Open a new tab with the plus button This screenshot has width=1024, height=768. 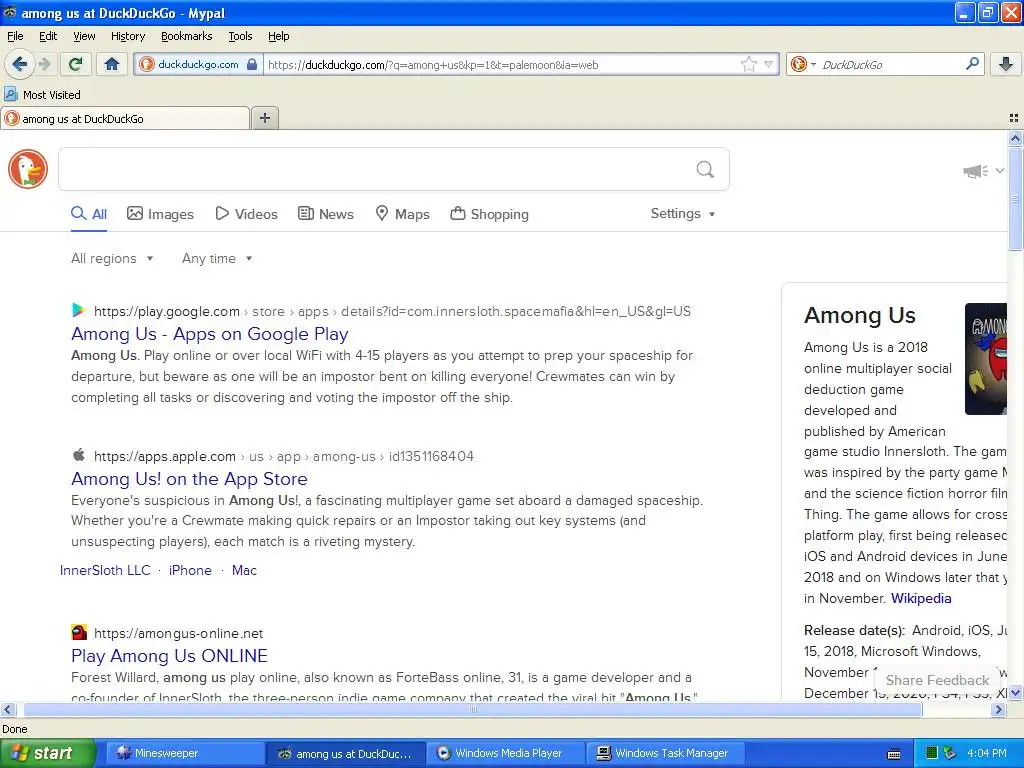tap(264, 118)
